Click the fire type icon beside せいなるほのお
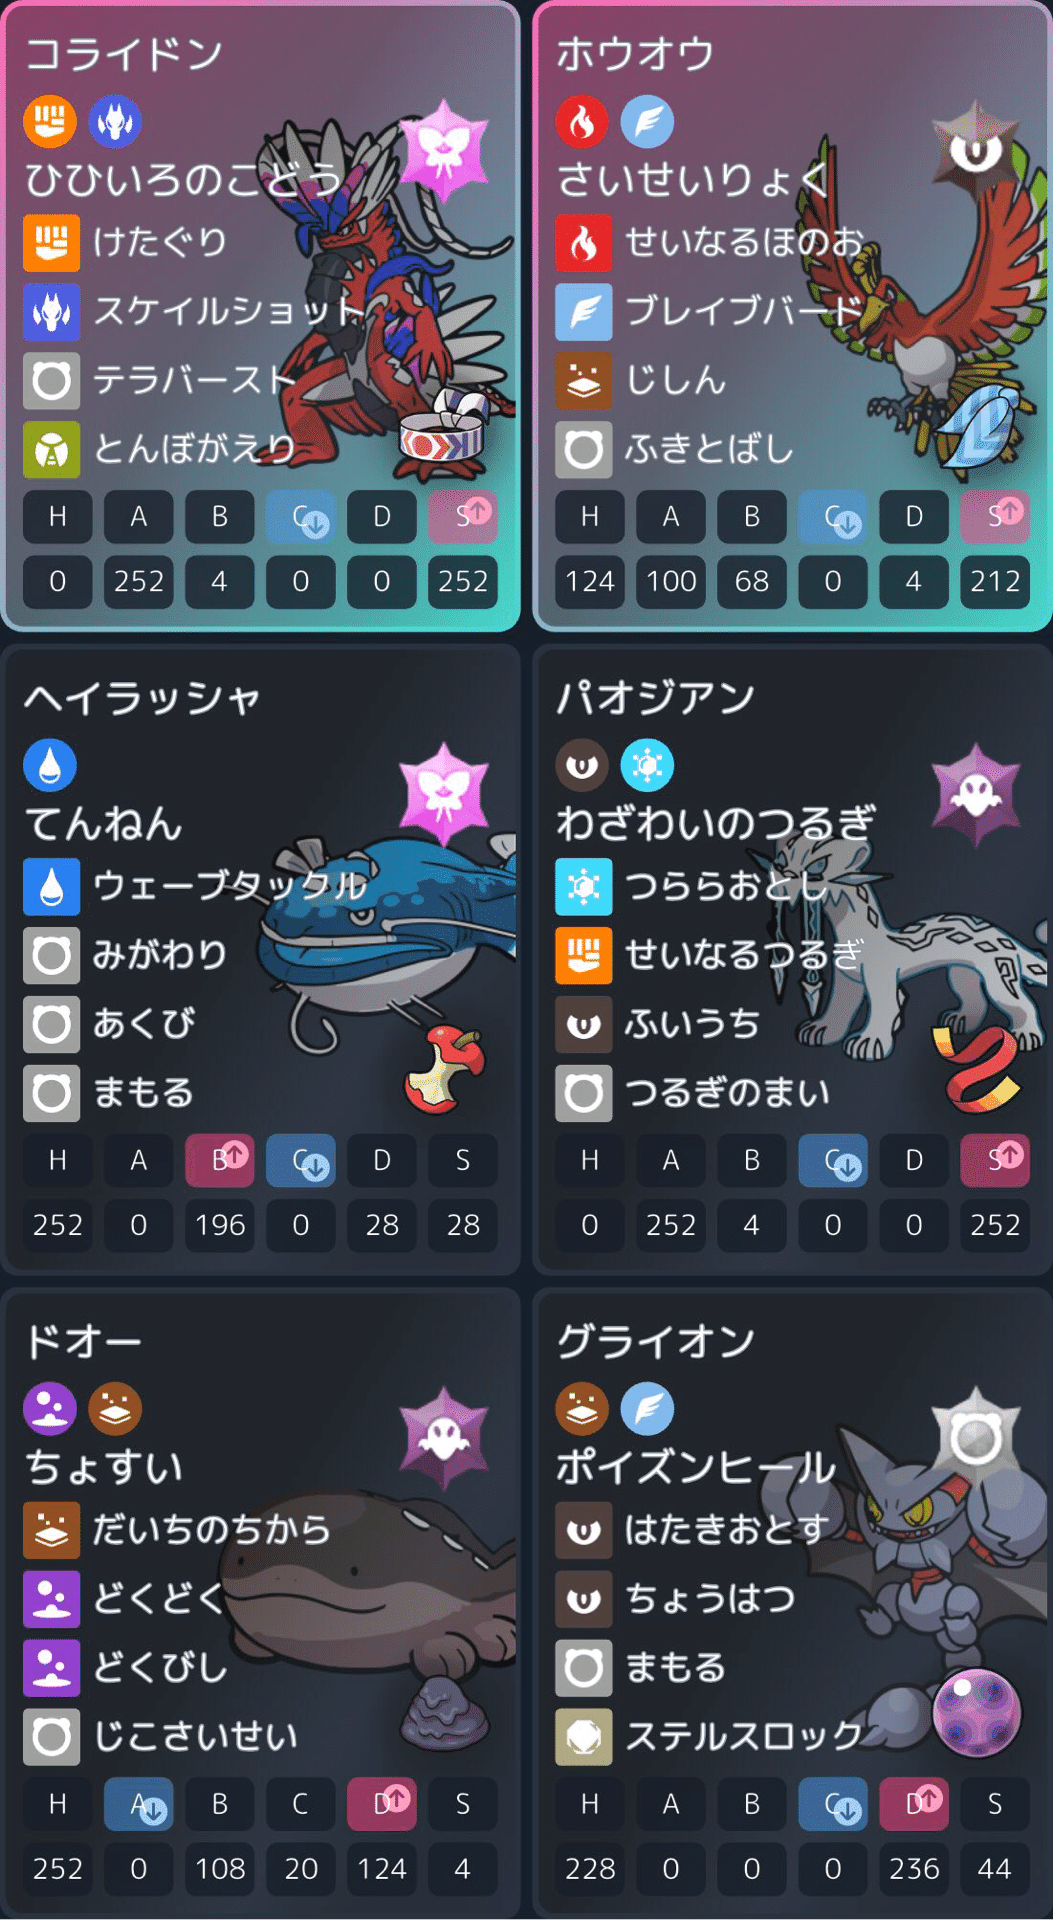The width and height of the screenshot is (1053, 1920). click(x=584, y=243)
